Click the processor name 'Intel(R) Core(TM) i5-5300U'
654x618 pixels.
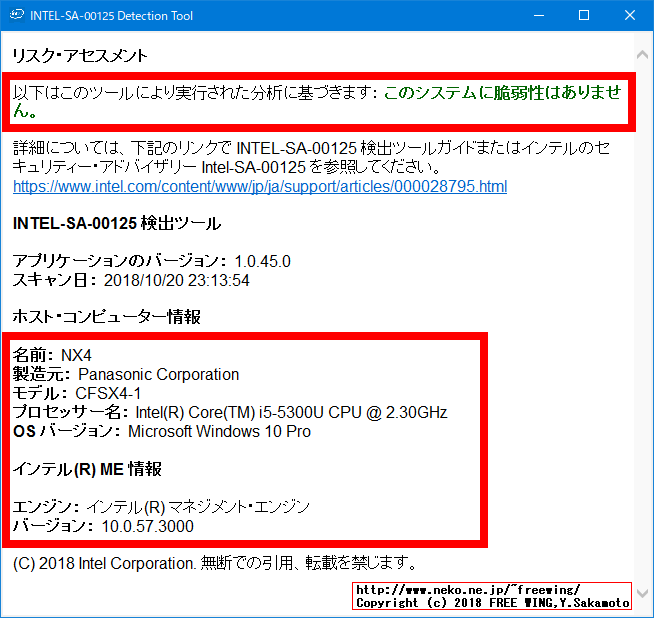pos(229,412)
